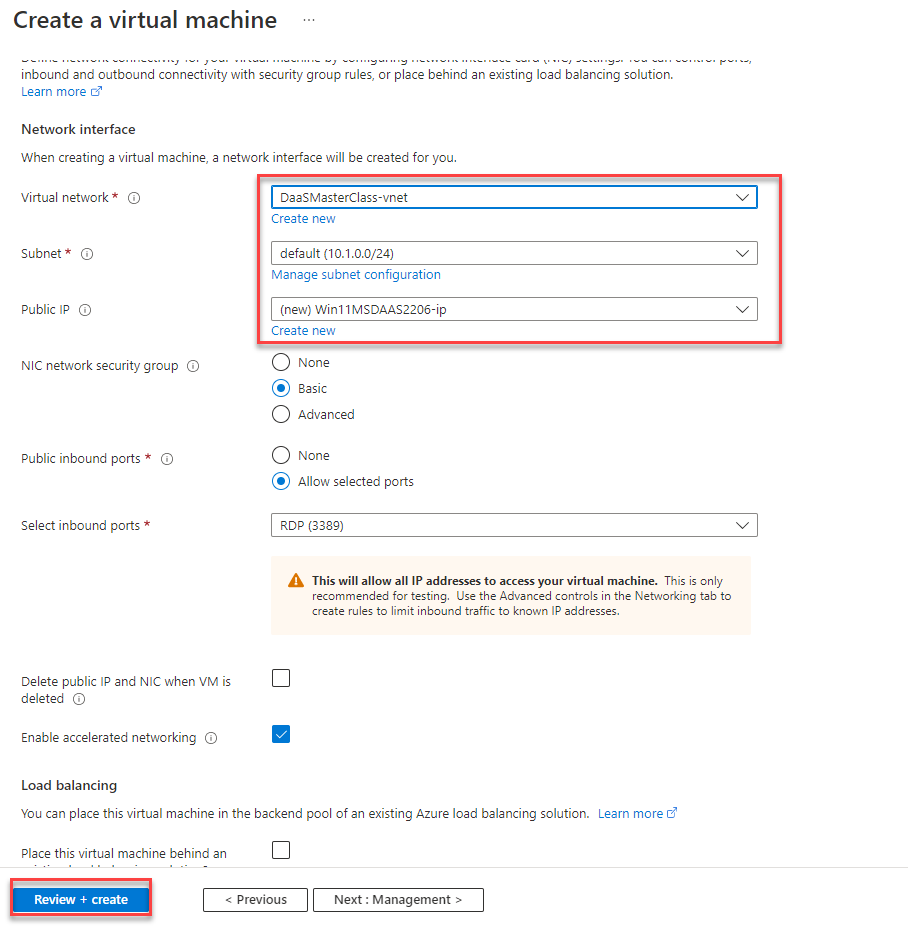
Task: Click info icon next to Subnet label
Action: tap(87, 254)
